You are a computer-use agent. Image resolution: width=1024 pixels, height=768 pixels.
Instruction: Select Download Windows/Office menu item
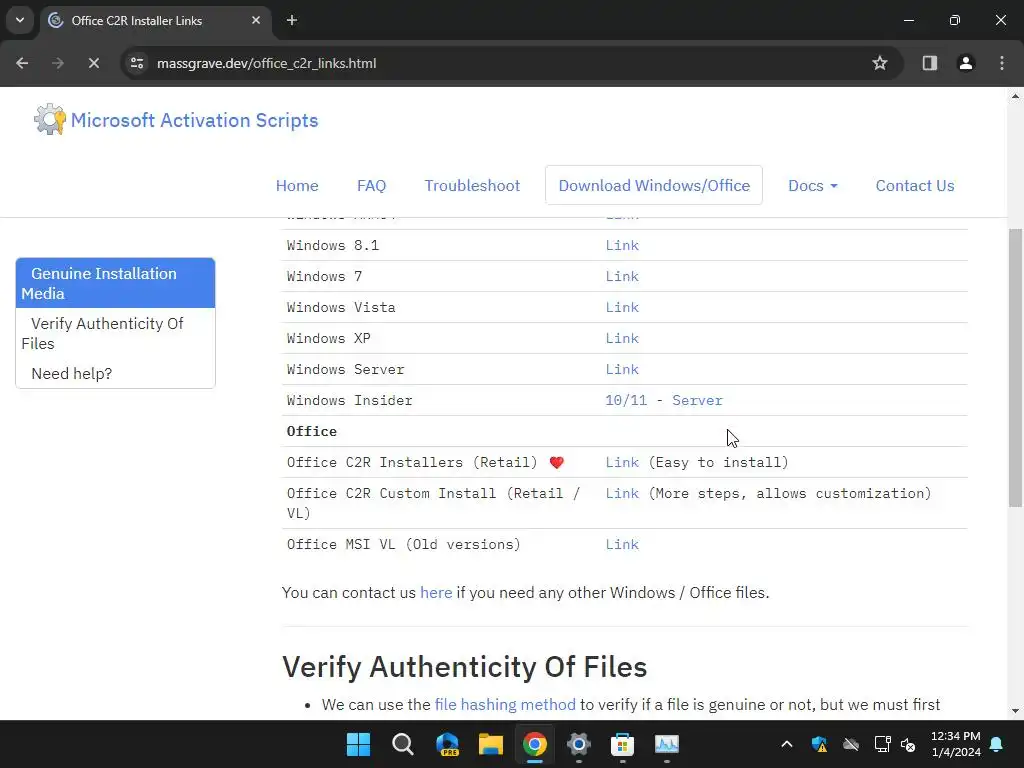[x=654, y=185]
